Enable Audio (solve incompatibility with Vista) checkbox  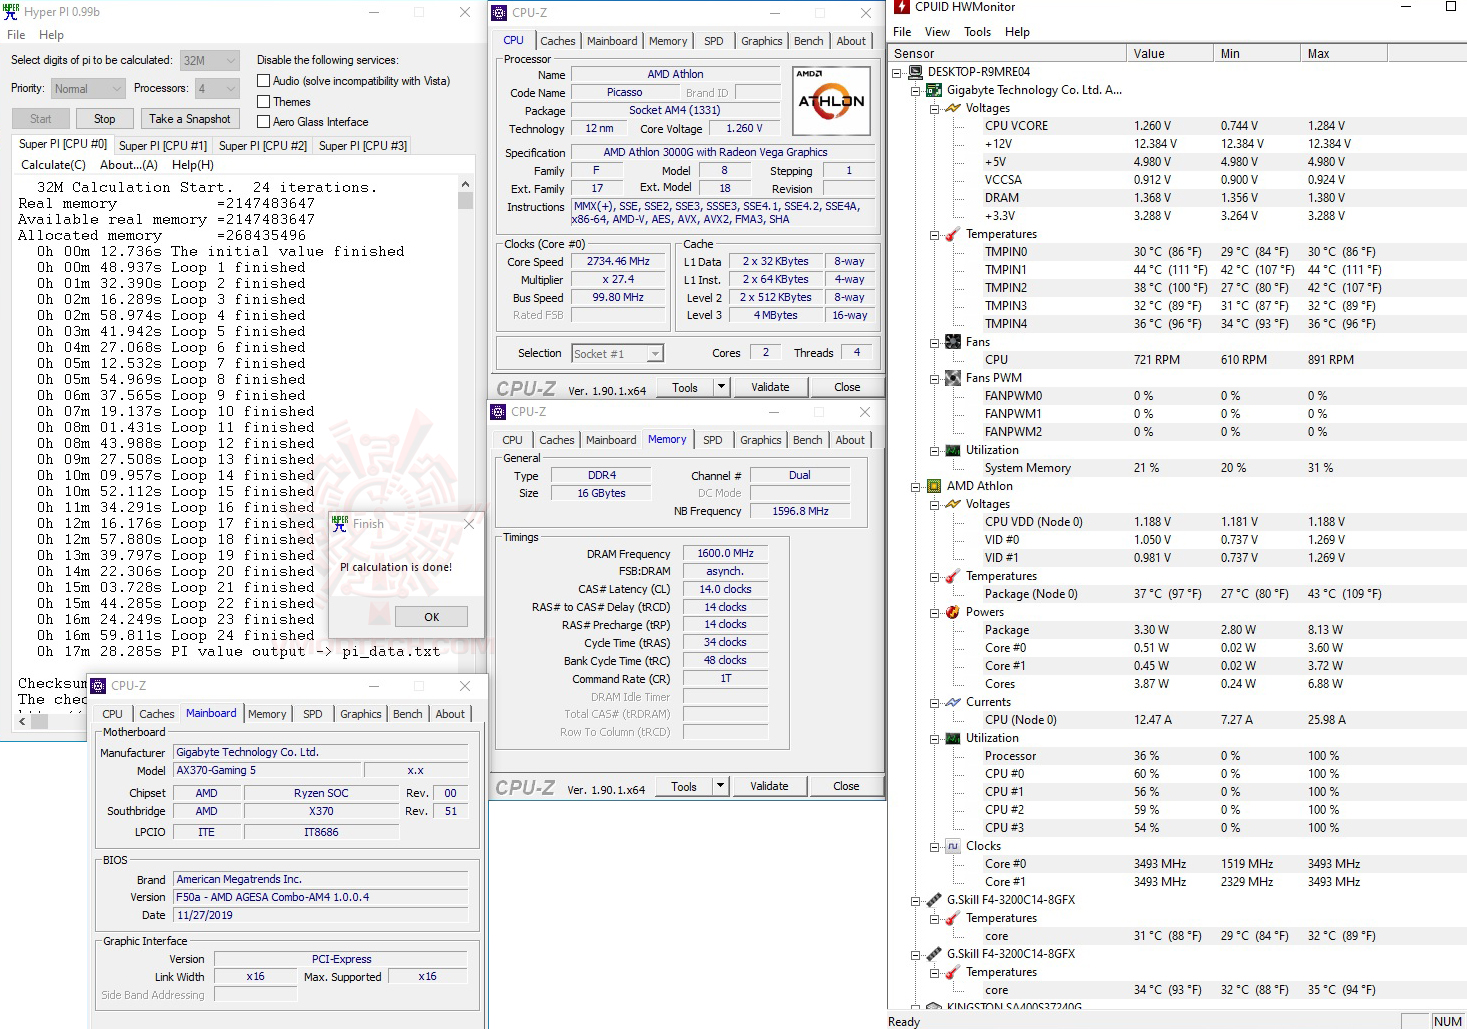click(264, 81)
